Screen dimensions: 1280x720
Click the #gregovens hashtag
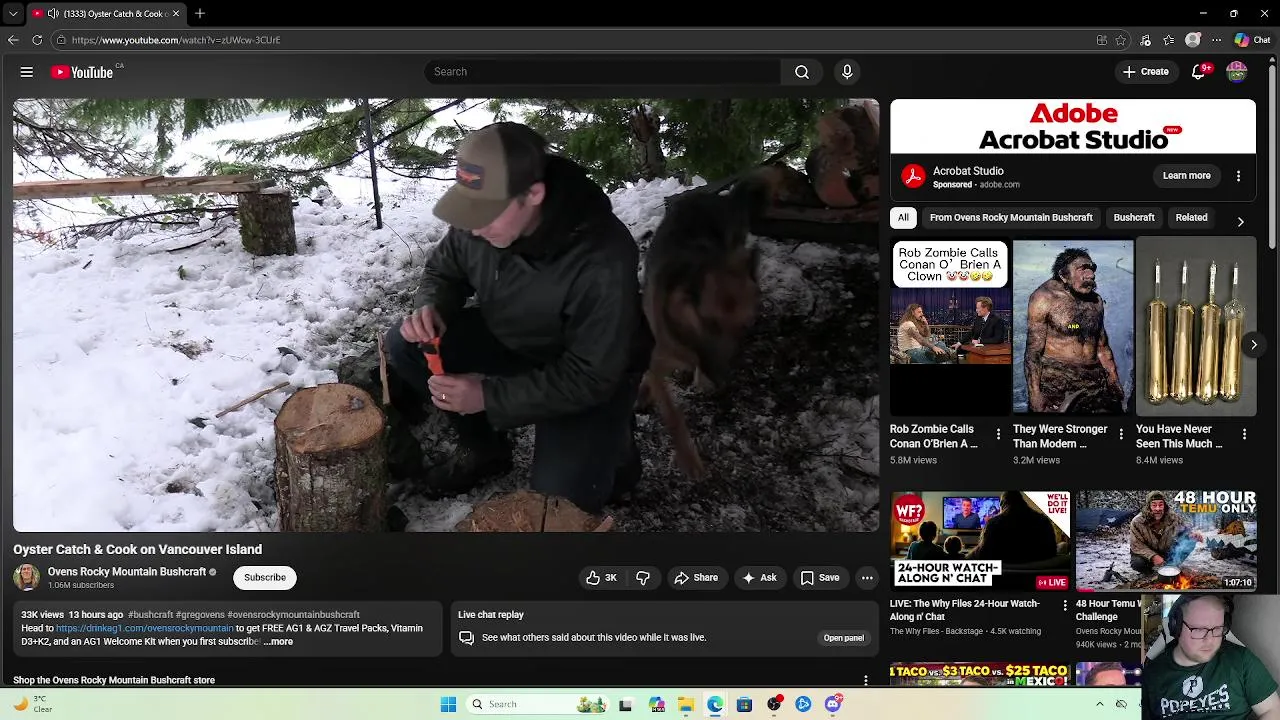199,615
